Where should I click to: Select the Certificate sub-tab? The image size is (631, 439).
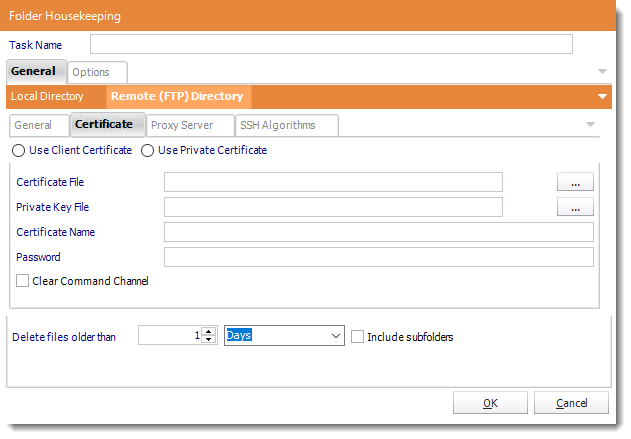(x=108, y=125)
